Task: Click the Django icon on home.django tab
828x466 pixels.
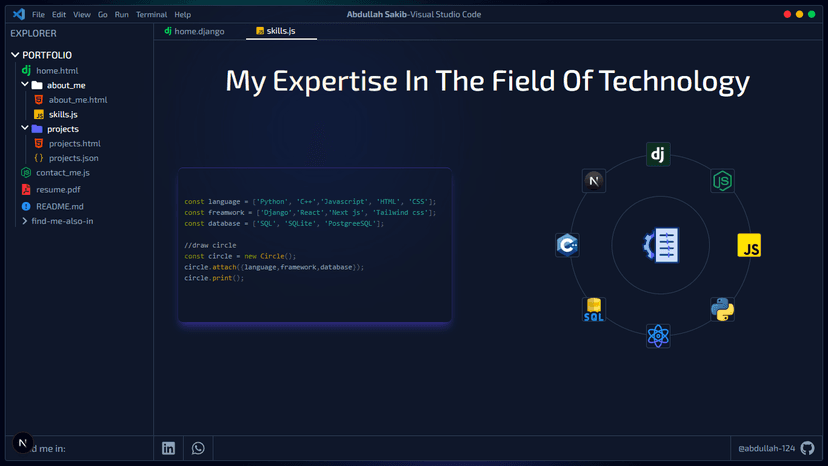Action: [x=168, y=31]
